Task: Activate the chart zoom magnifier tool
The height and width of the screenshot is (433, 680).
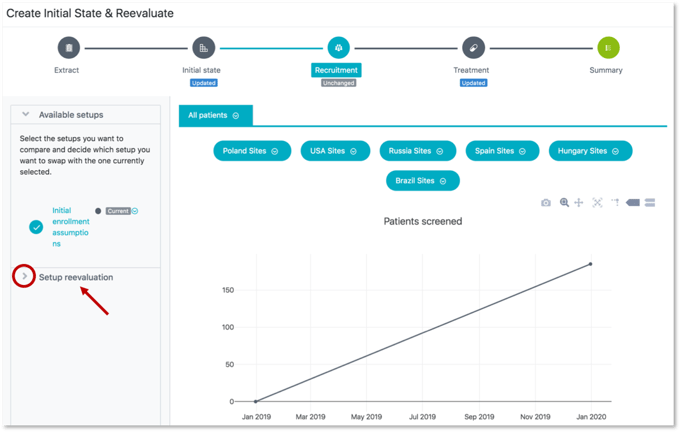Action: point(564,203)
